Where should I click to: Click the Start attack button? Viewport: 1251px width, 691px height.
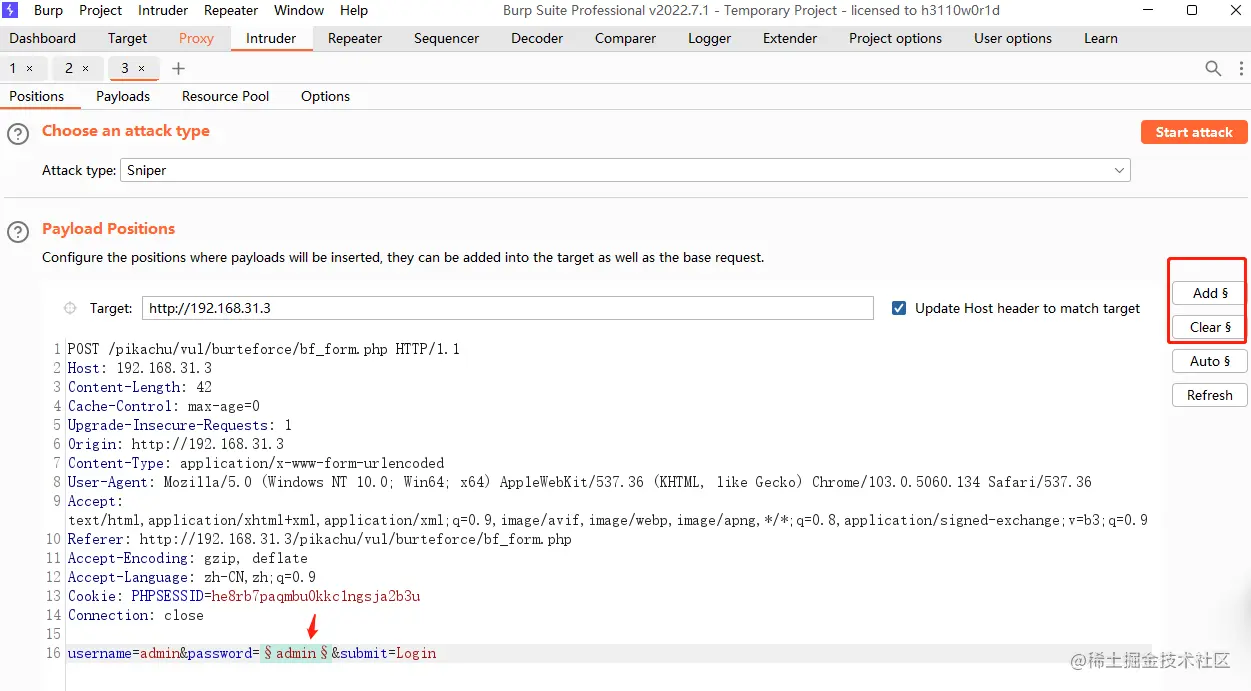click(x=1194, y=132)
